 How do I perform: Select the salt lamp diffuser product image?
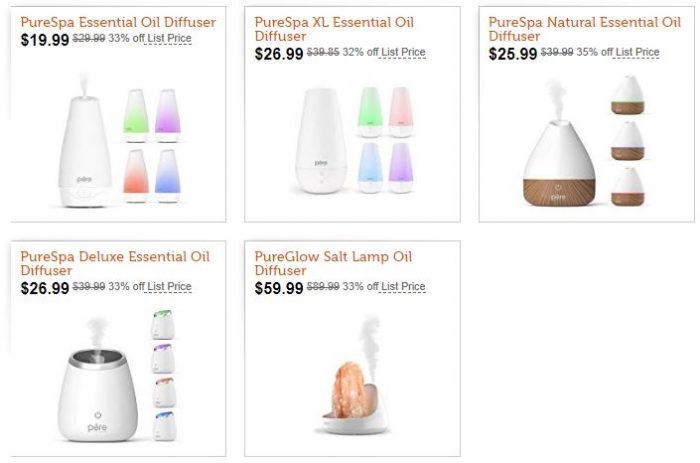click(x=353, y=375)
